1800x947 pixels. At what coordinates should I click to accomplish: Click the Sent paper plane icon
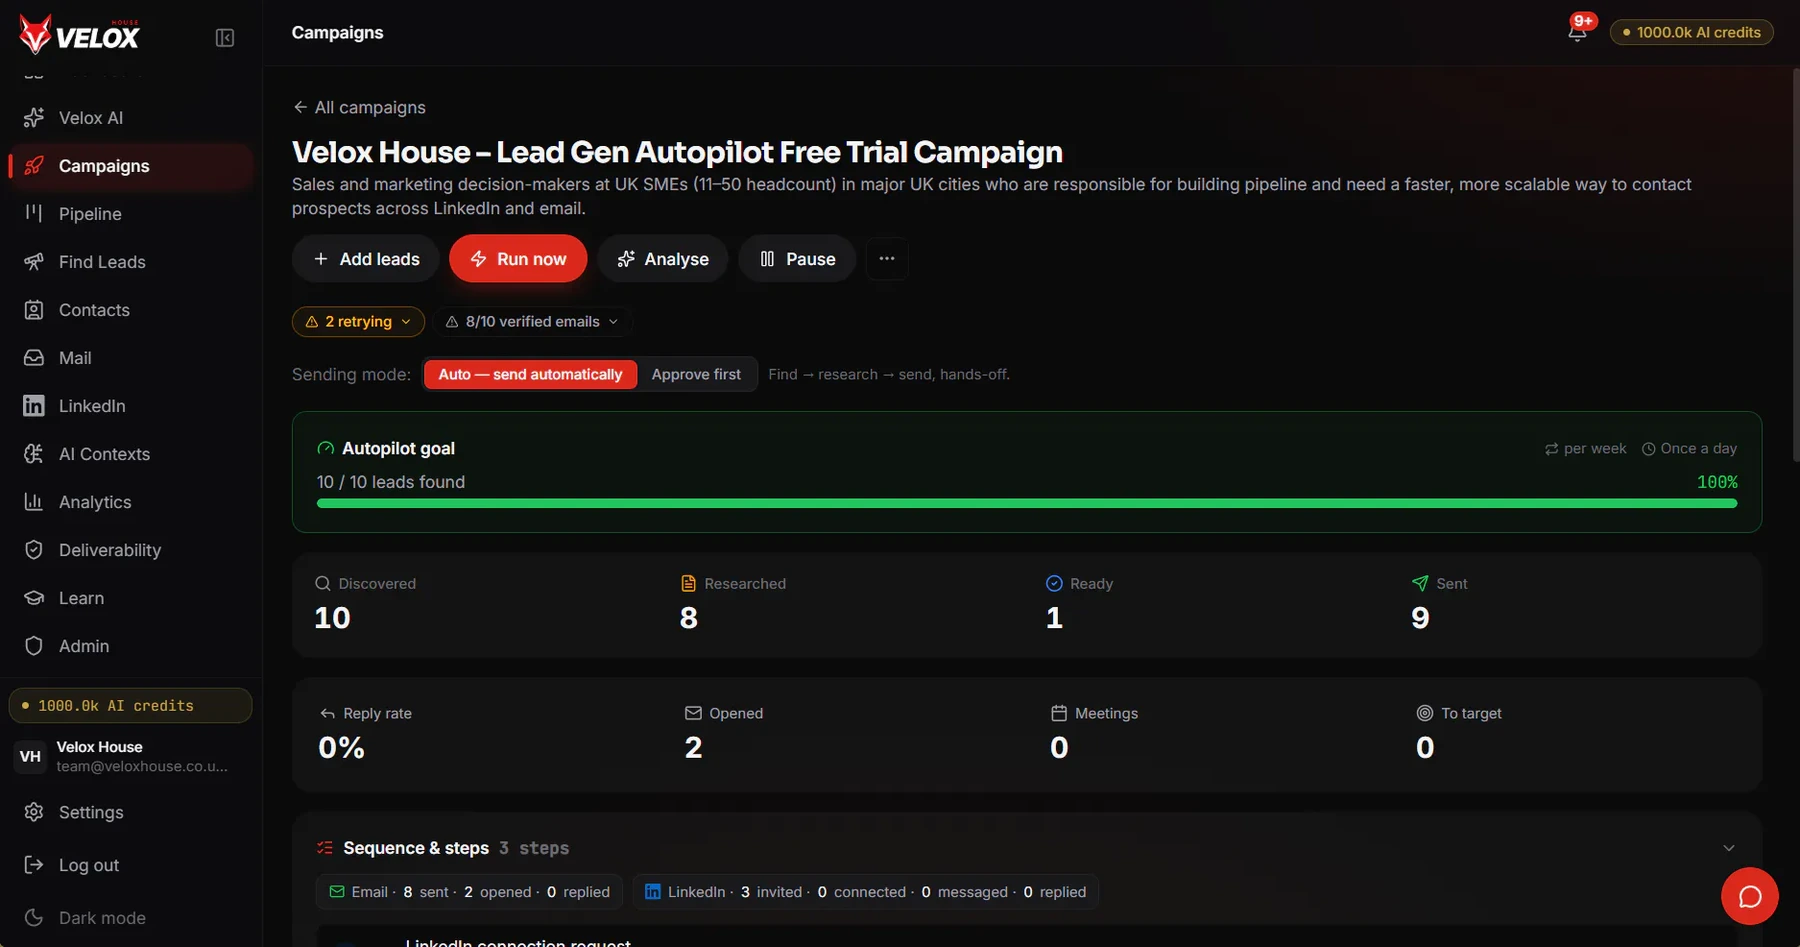(x=1420, y=584)
